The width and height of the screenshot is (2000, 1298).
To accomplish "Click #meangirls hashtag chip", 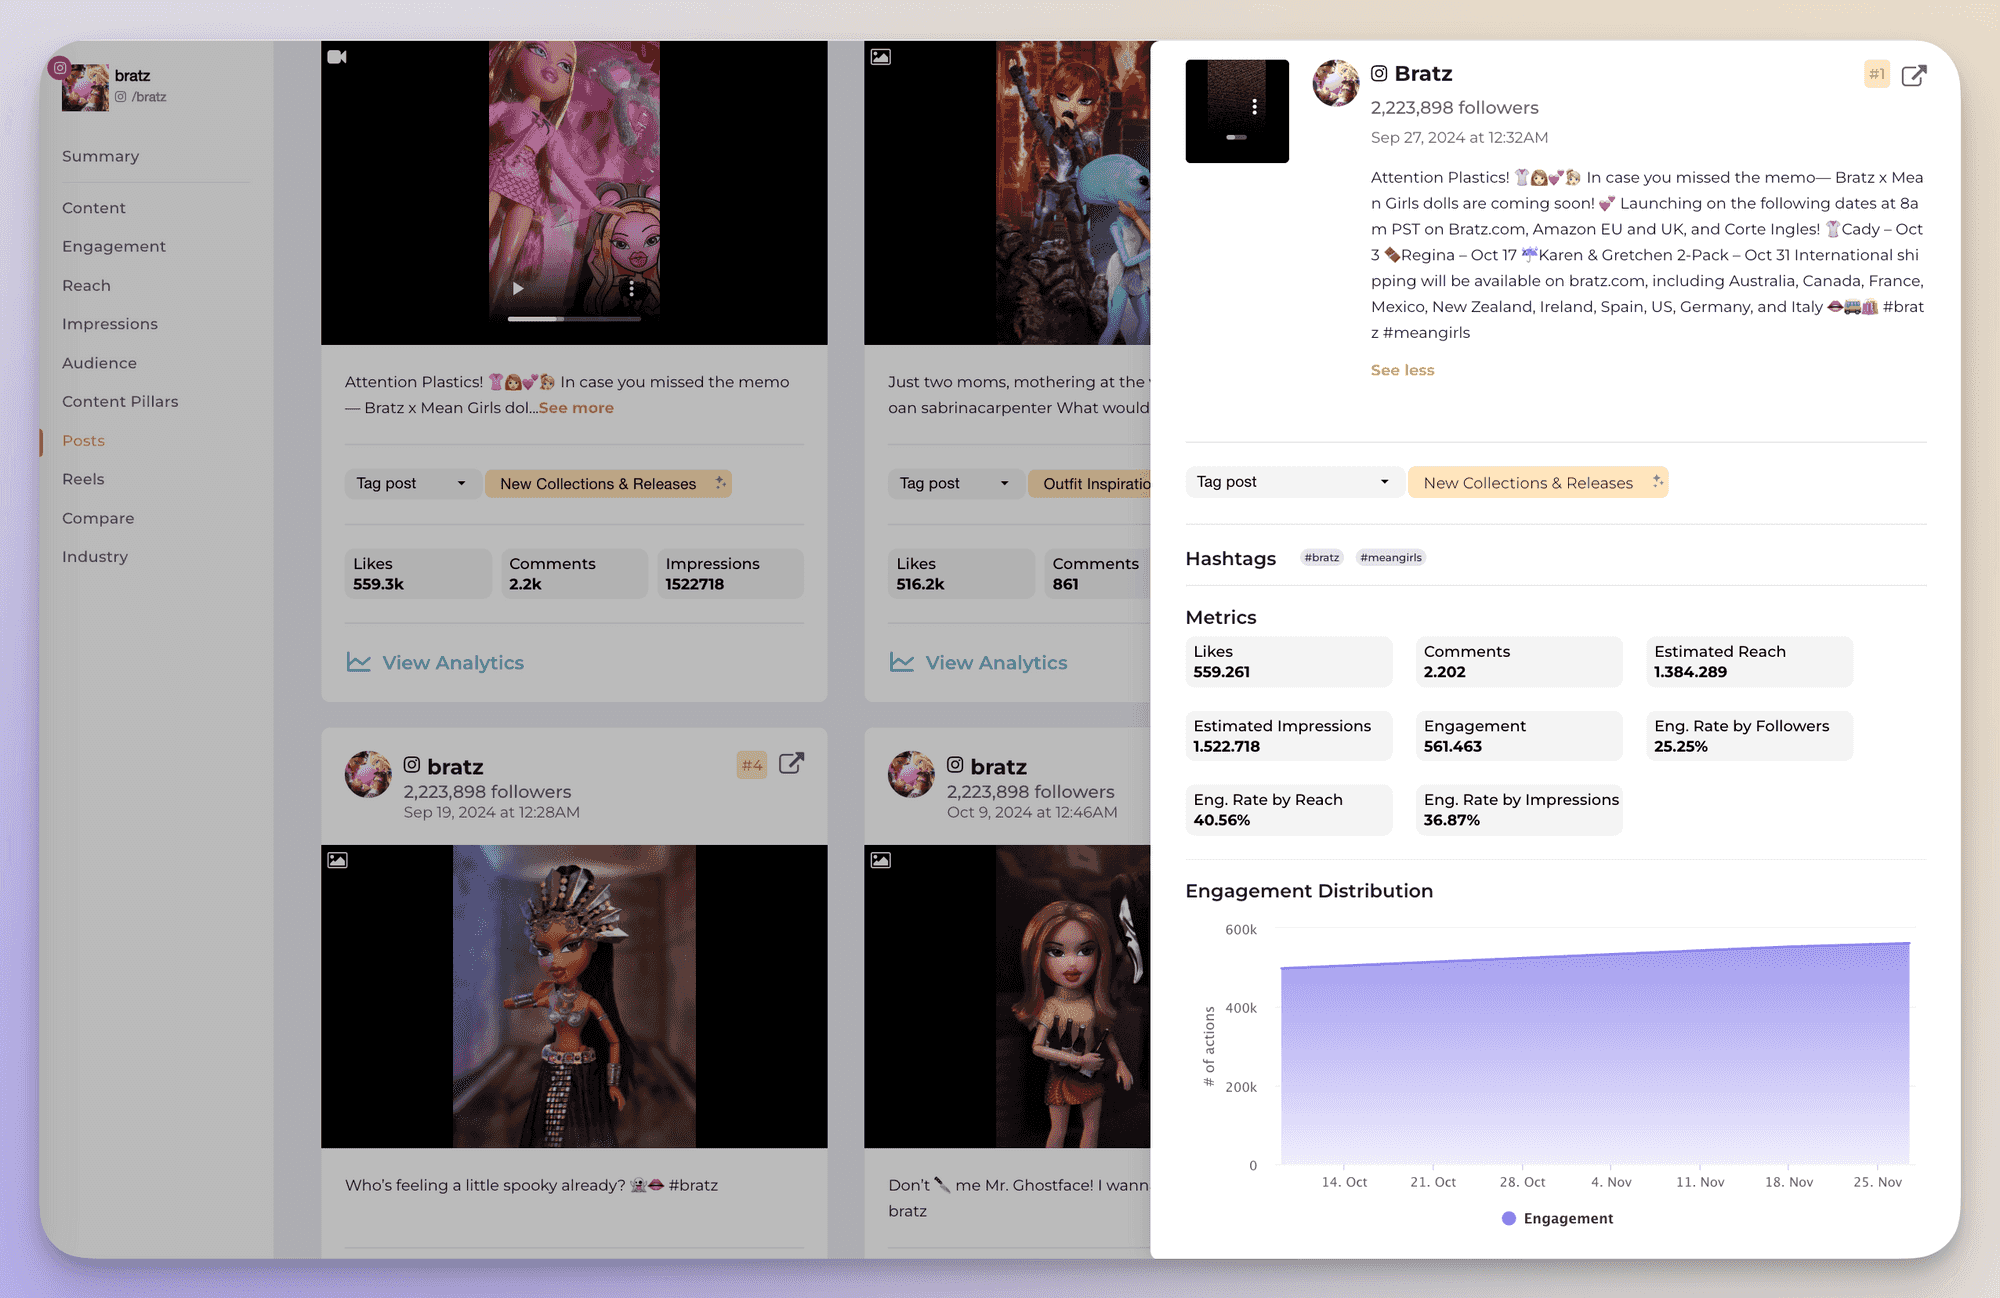I will click(1390, 557).
